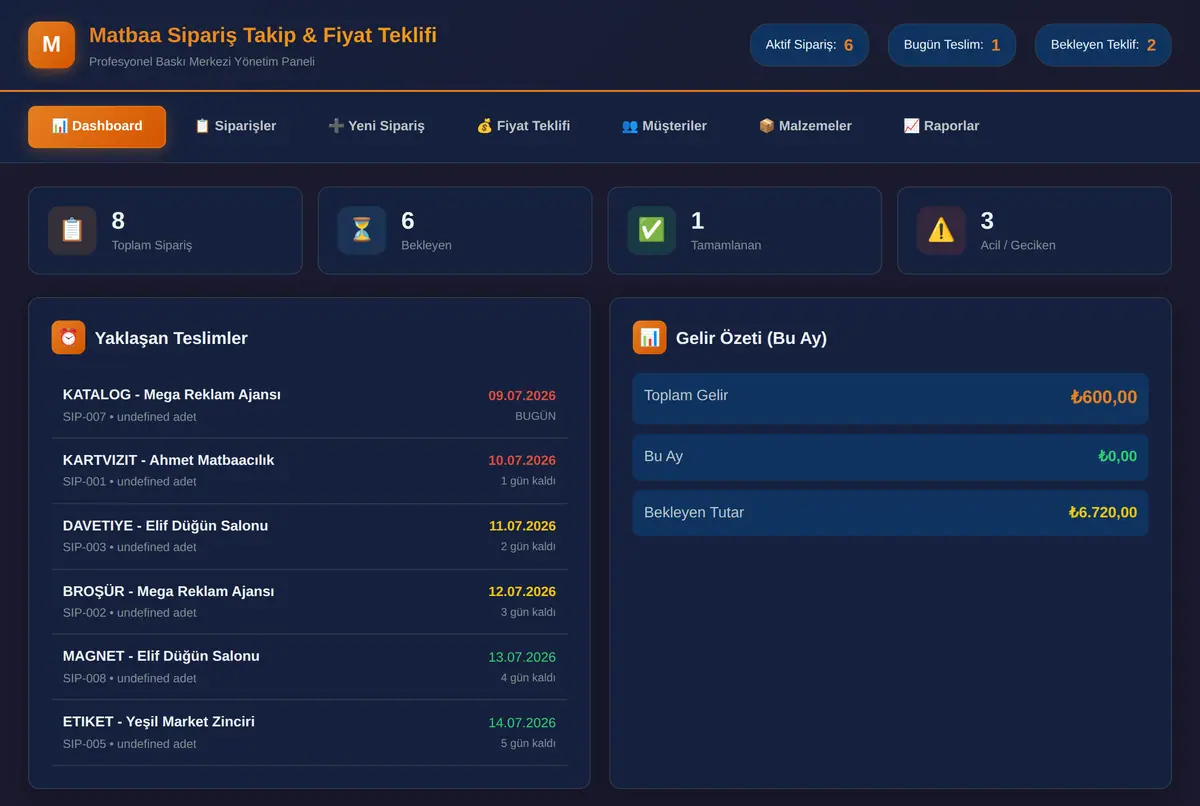Click the Toplam Gelir revenue row
This screenshot has height=806, width=1200.
[890, 398]
